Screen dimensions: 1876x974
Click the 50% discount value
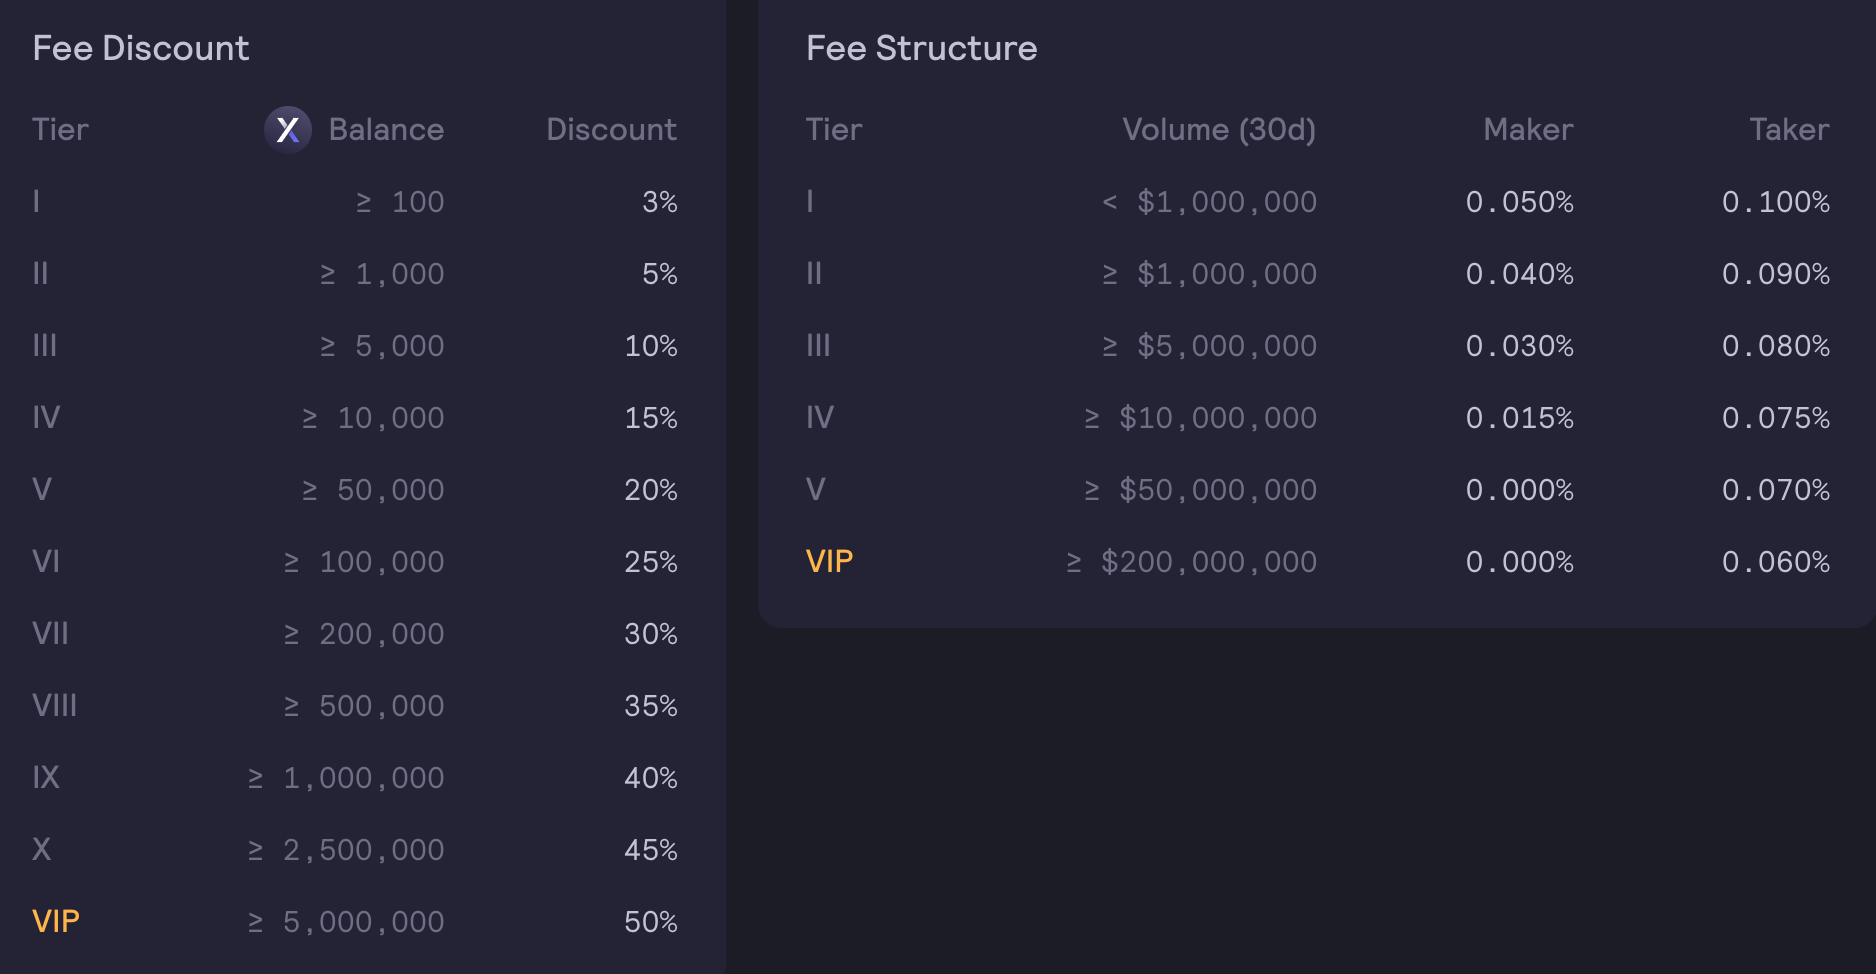coord(650,921)
